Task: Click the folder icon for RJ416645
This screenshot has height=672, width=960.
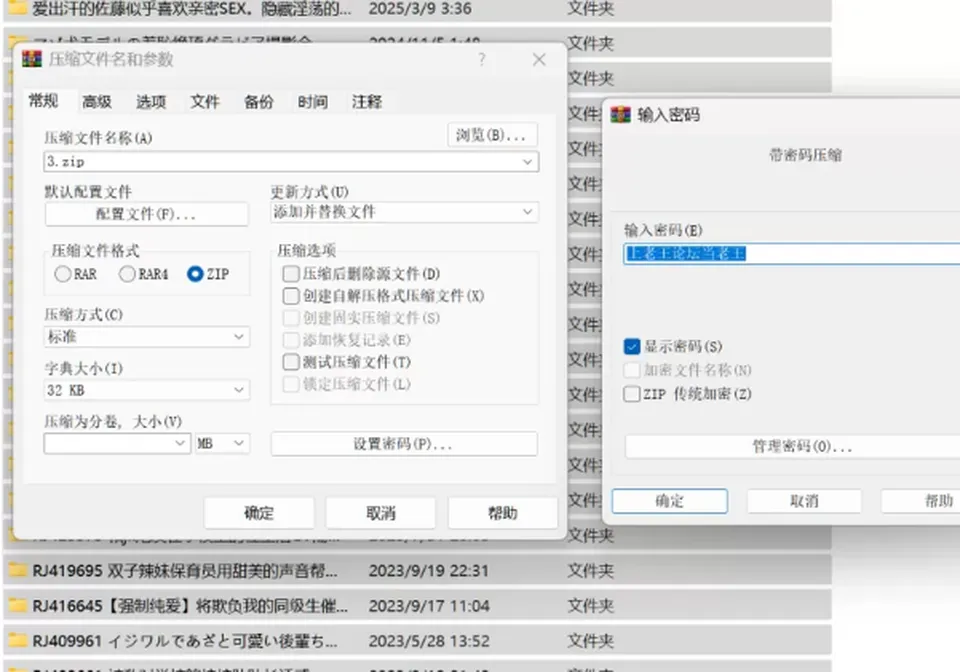Action: click(18, 605)
